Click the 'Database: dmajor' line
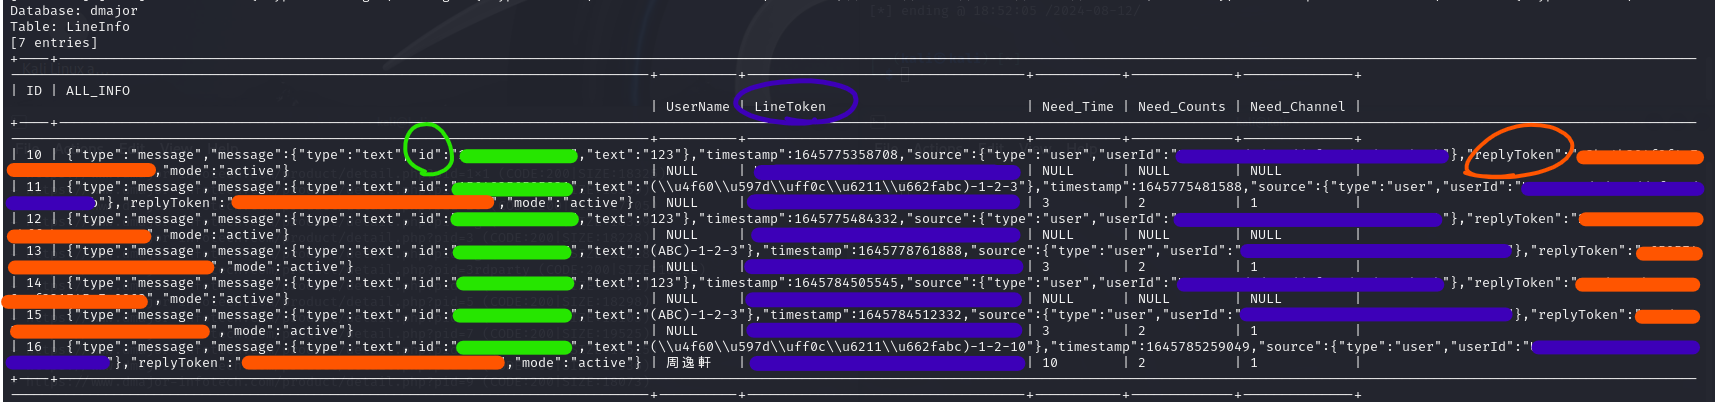 click(x=74, y=11)
